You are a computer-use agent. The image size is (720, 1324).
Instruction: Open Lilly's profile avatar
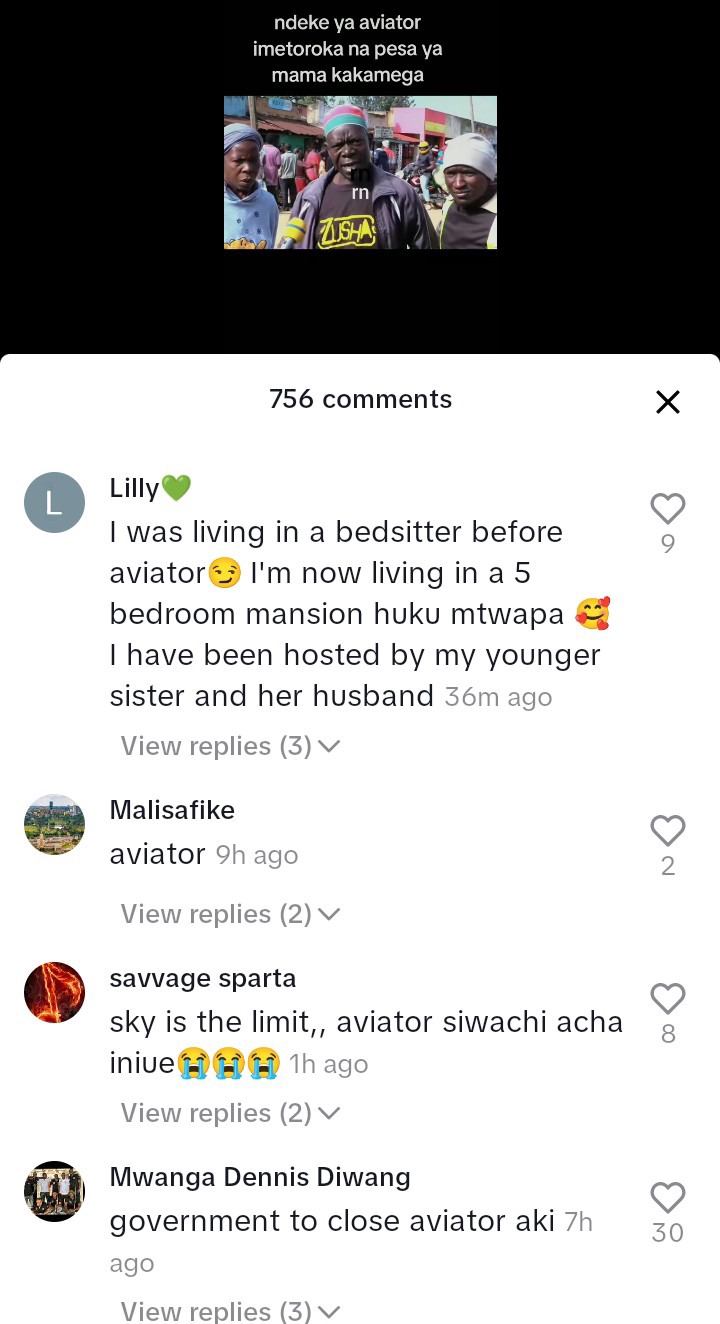click(54, 502)
